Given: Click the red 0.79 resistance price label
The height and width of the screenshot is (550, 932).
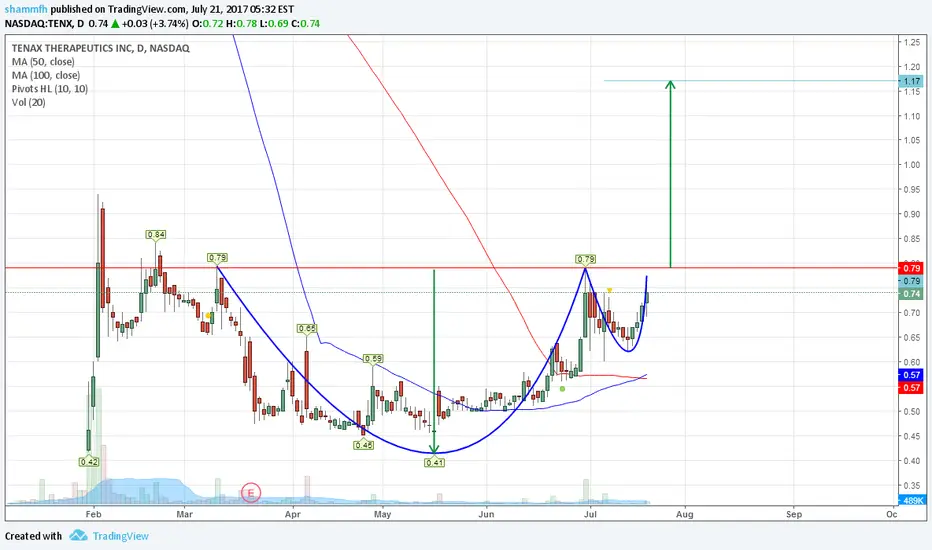Looking at the screenshot, I should click(x=912, y=268).
